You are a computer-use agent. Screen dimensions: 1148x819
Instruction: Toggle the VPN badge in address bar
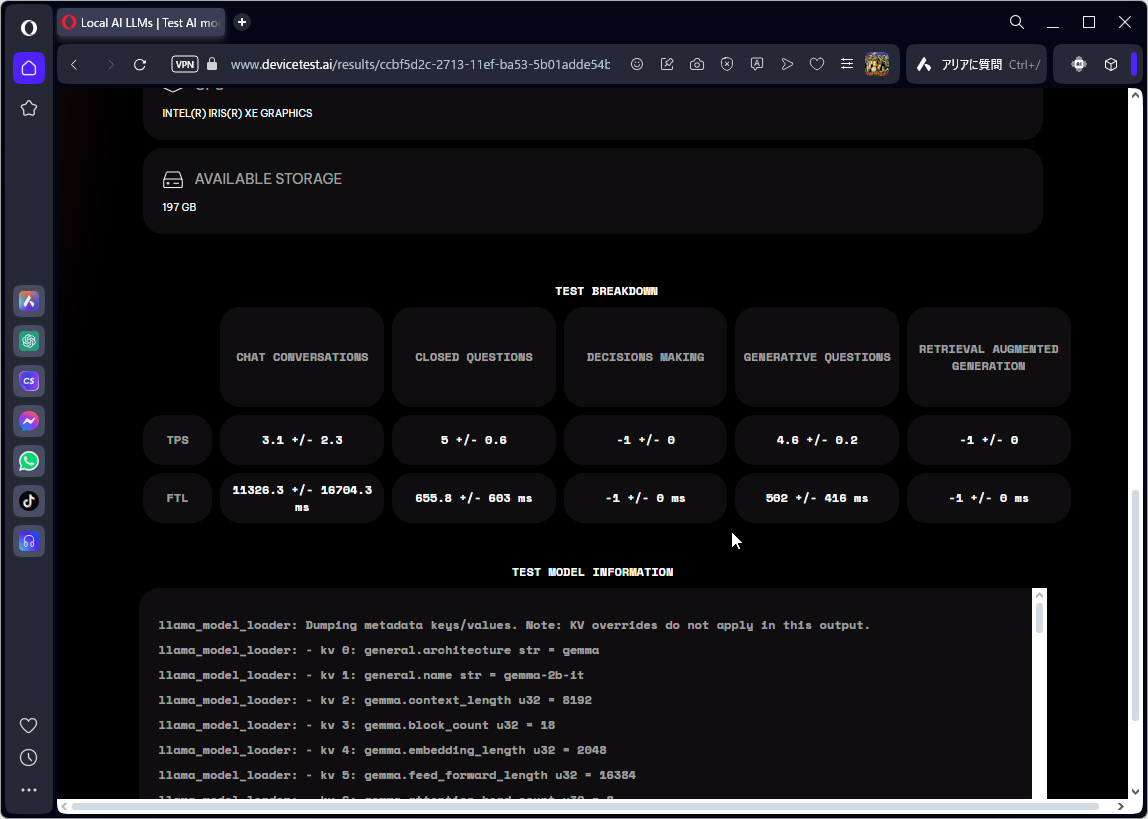click(x=184, y=63)
